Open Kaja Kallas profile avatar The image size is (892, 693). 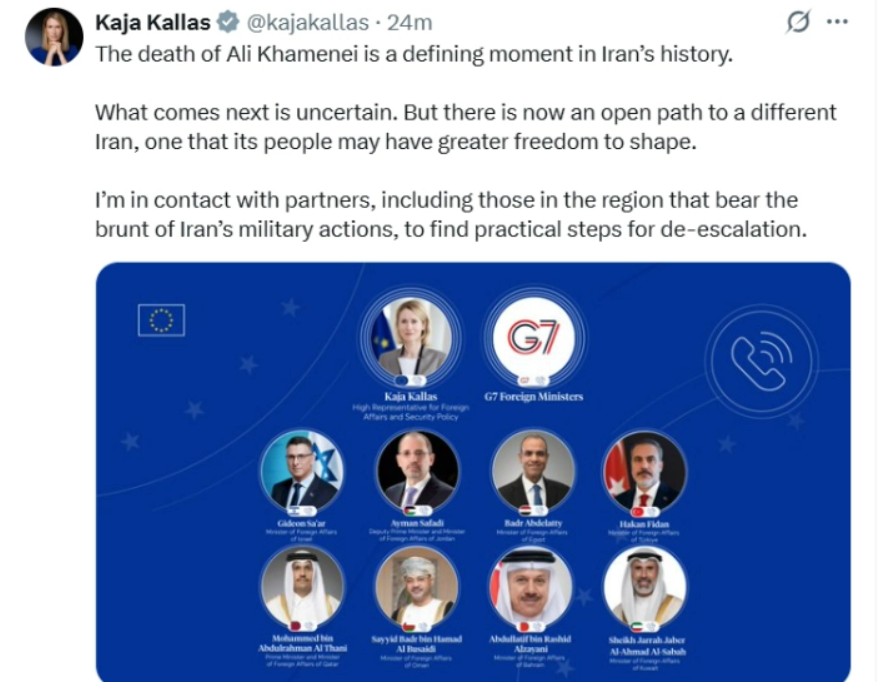click(54, 39)
